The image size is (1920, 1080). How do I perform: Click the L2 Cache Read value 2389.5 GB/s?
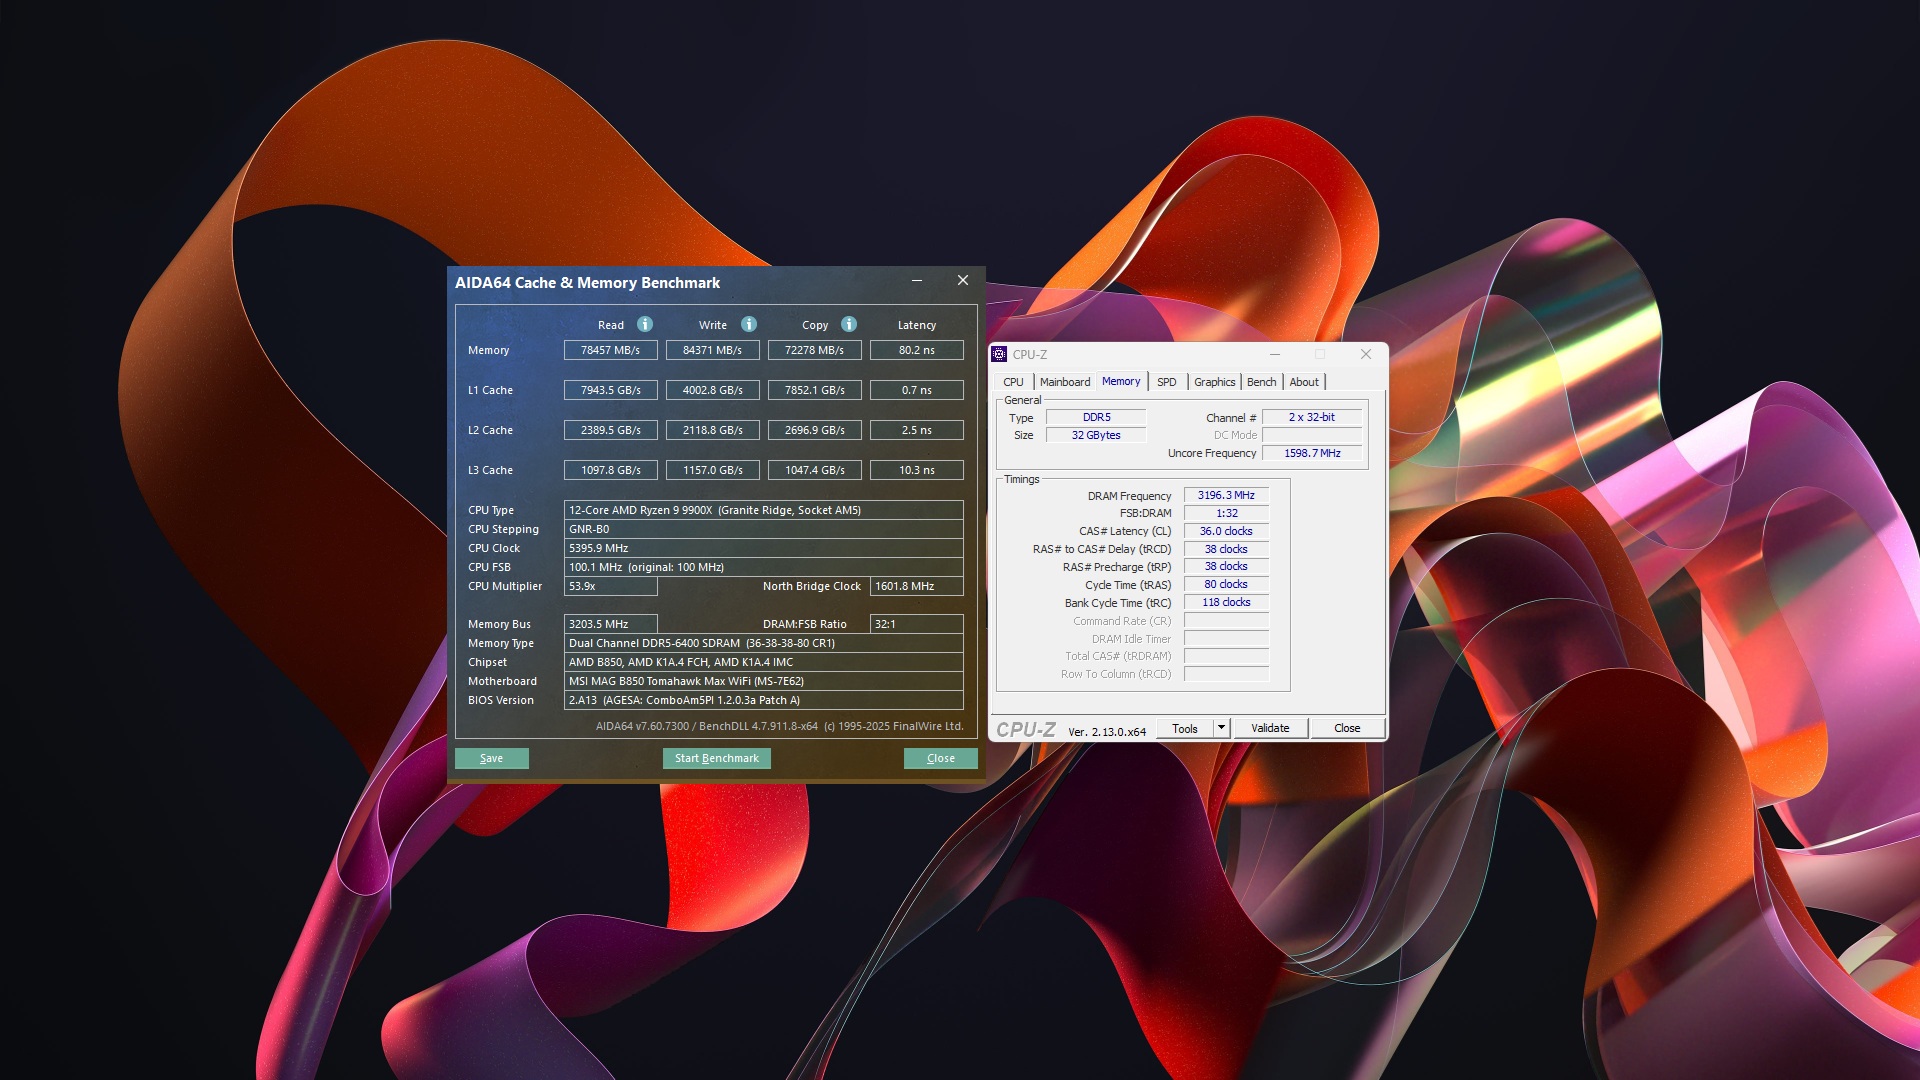tap(611, 430)
